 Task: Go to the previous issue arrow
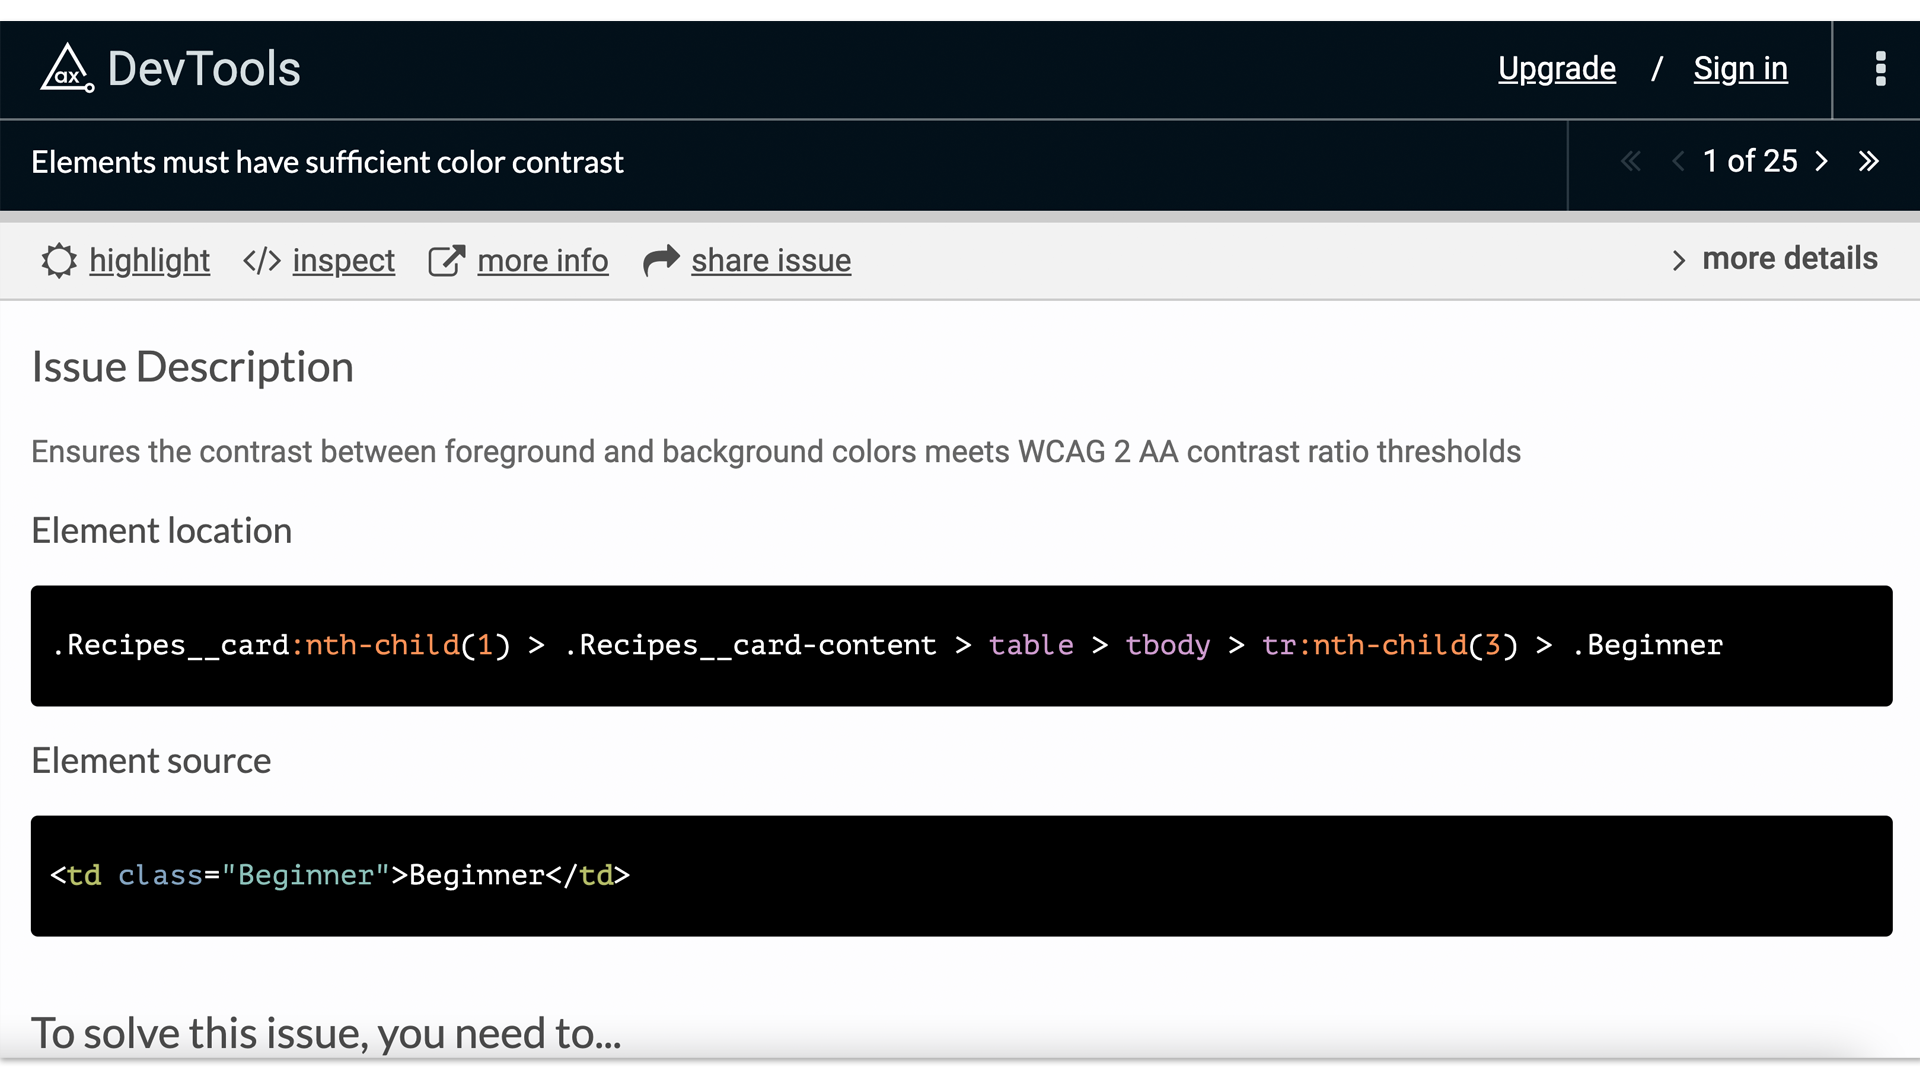pyautogui.click(x=1678, y=161)
